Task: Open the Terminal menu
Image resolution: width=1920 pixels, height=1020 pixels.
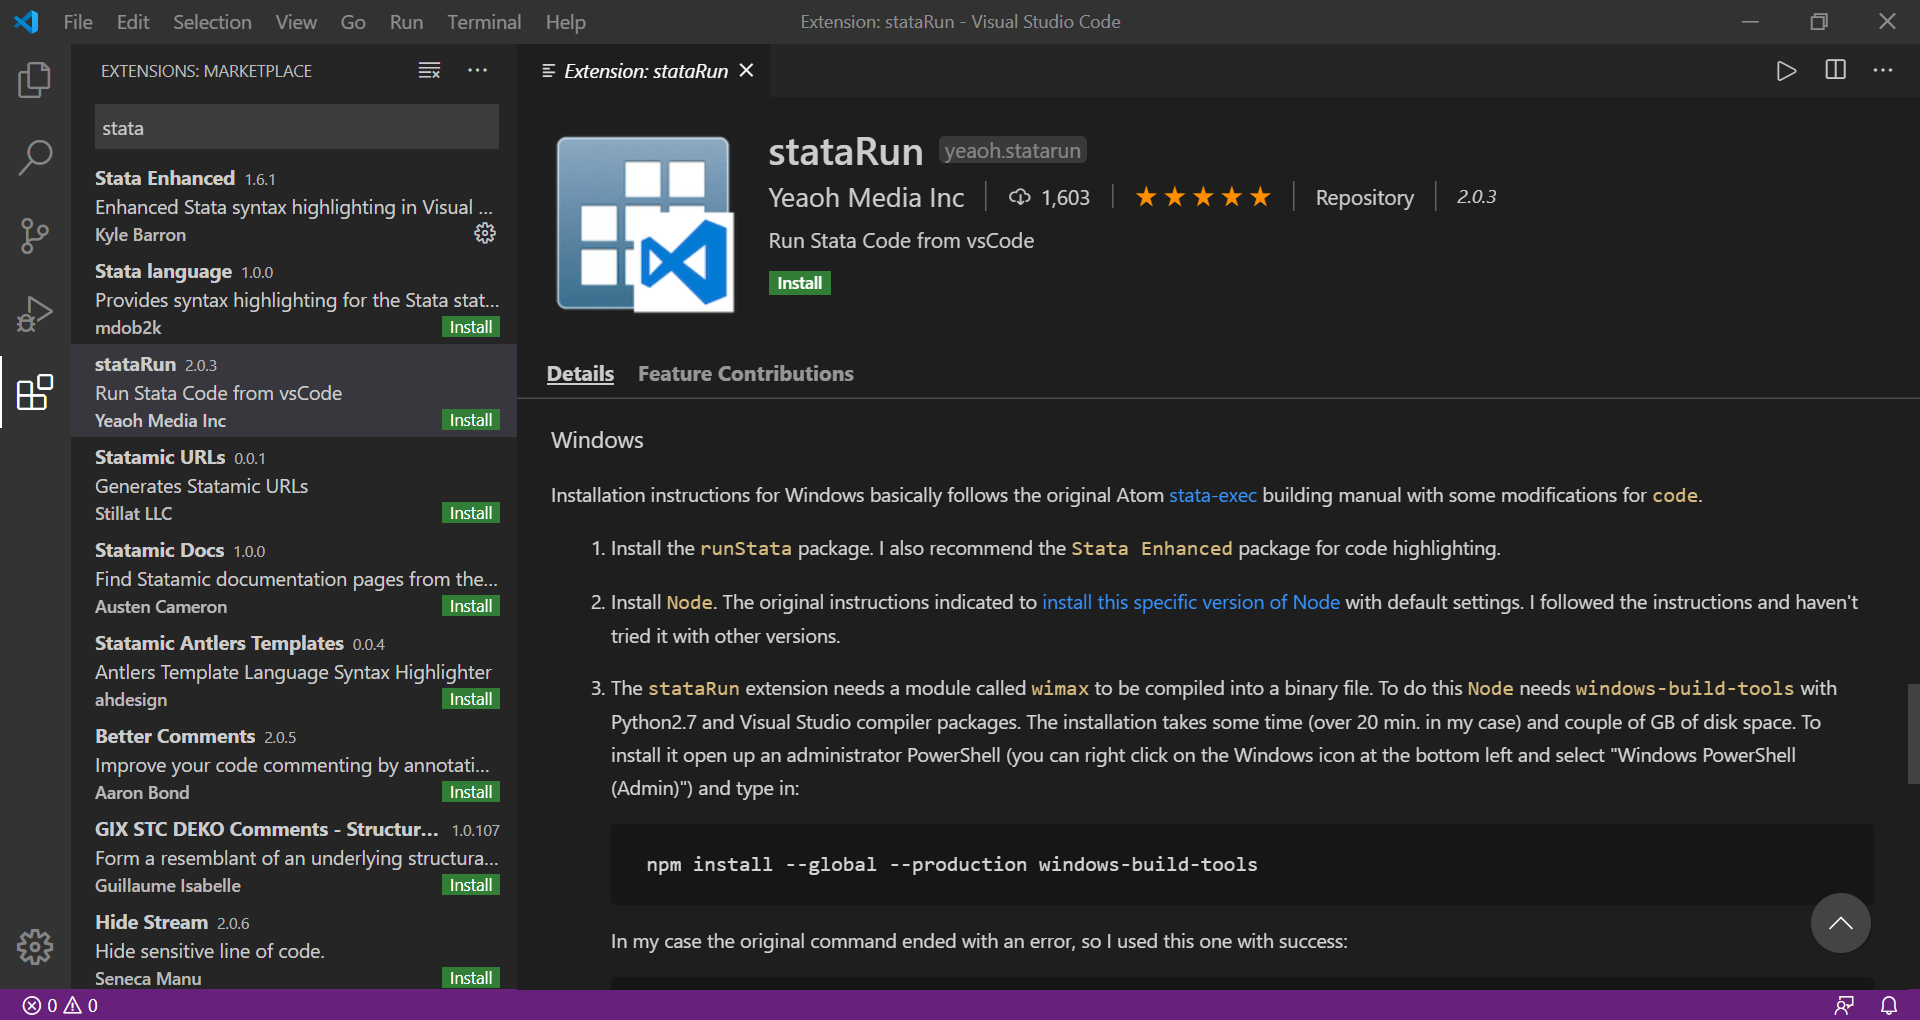Action: tap(484, 21)
